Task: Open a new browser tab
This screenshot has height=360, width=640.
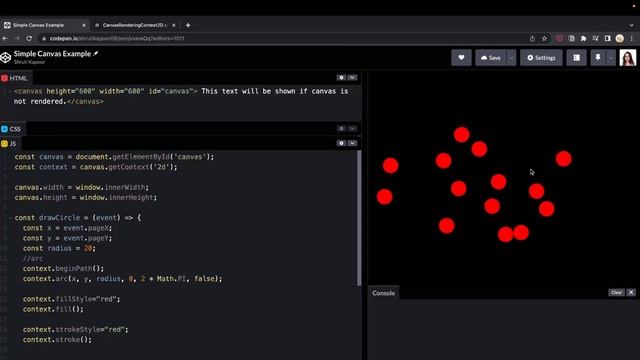Action: [x=188, y=25]
